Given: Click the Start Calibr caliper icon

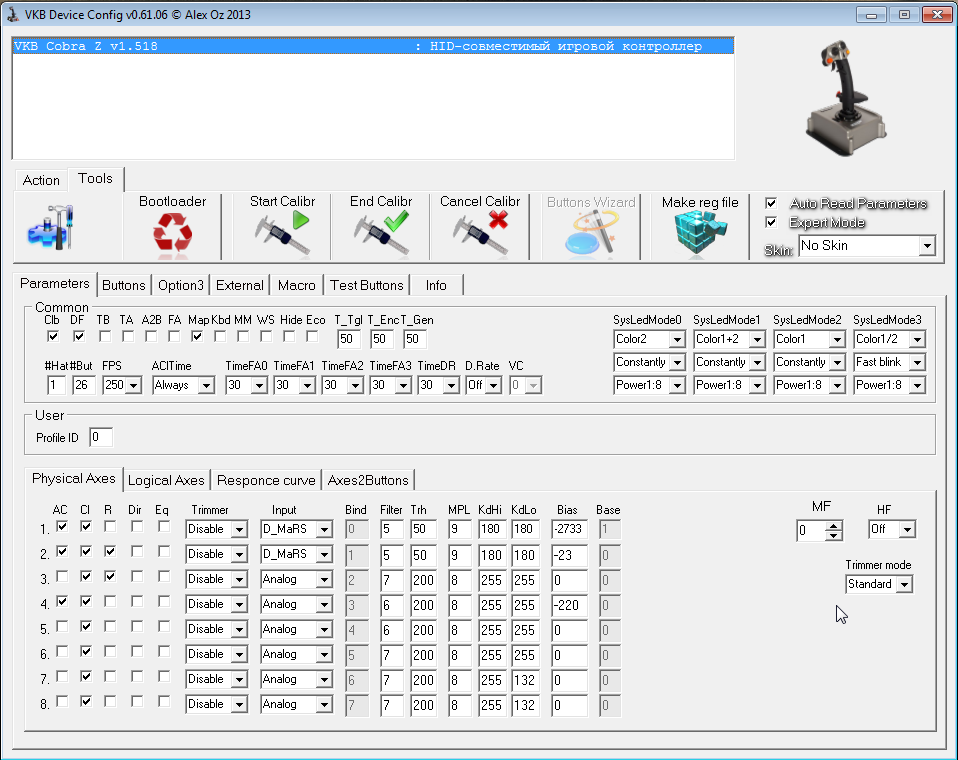Looking at the screenshot, I should coord(281,234).
